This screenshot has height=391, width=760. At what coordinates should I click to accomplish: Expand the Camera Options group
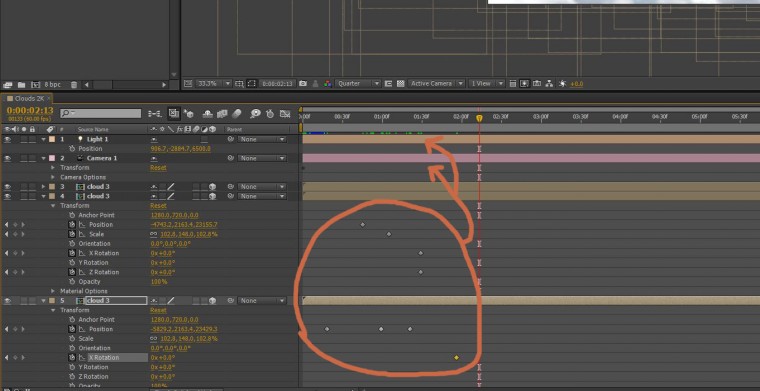point(53,177)
